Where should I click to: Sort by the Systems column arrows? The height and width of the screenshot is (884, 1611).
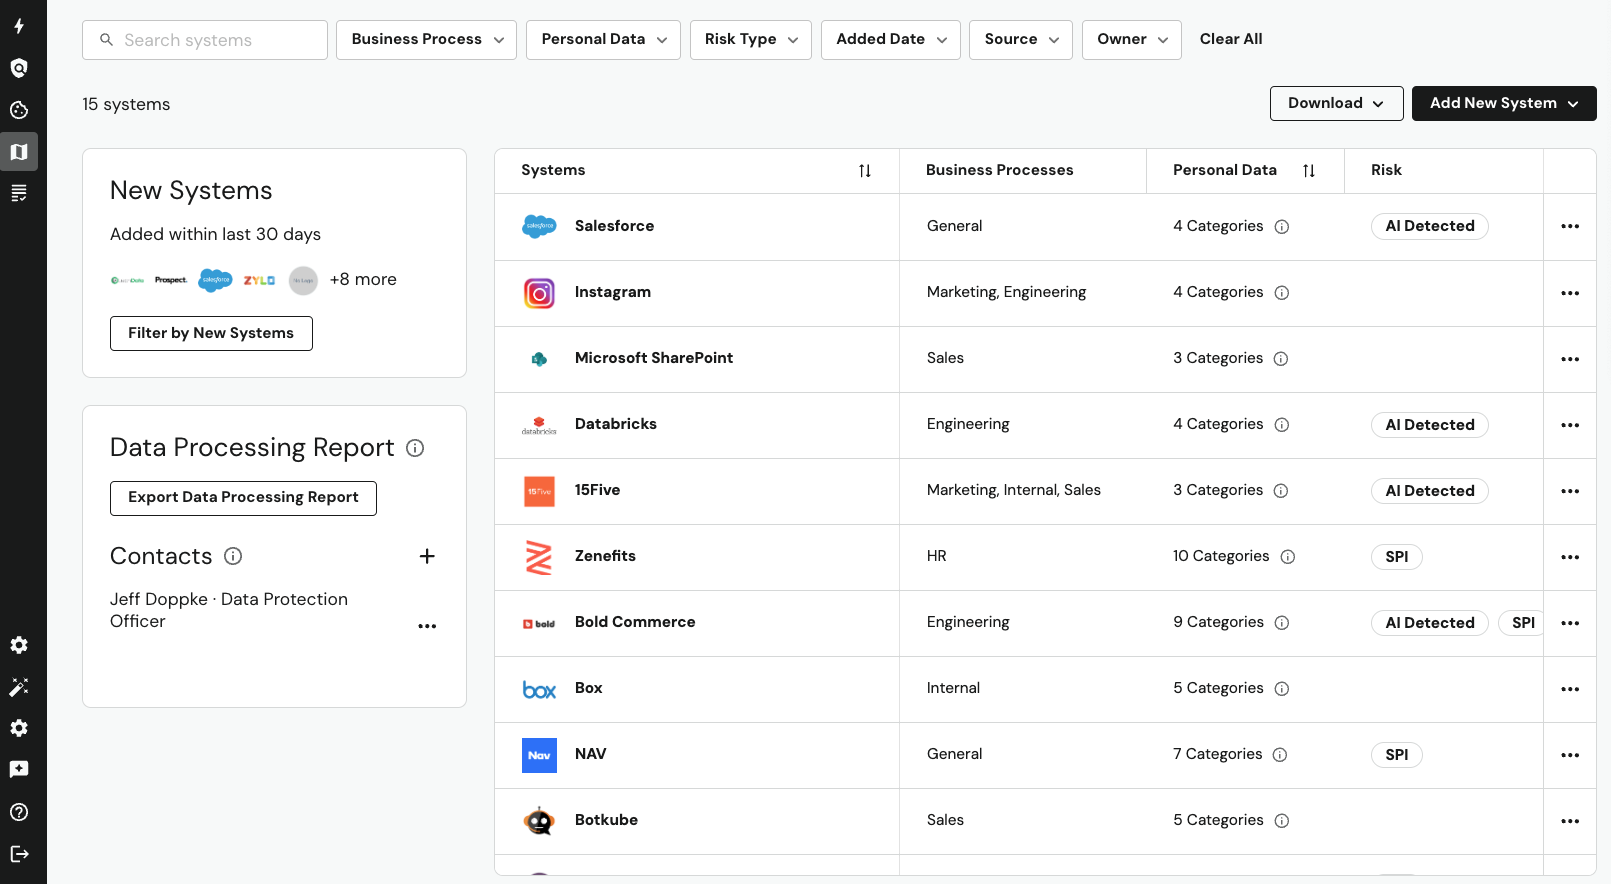pyautogui.click(x=865, y=171)
